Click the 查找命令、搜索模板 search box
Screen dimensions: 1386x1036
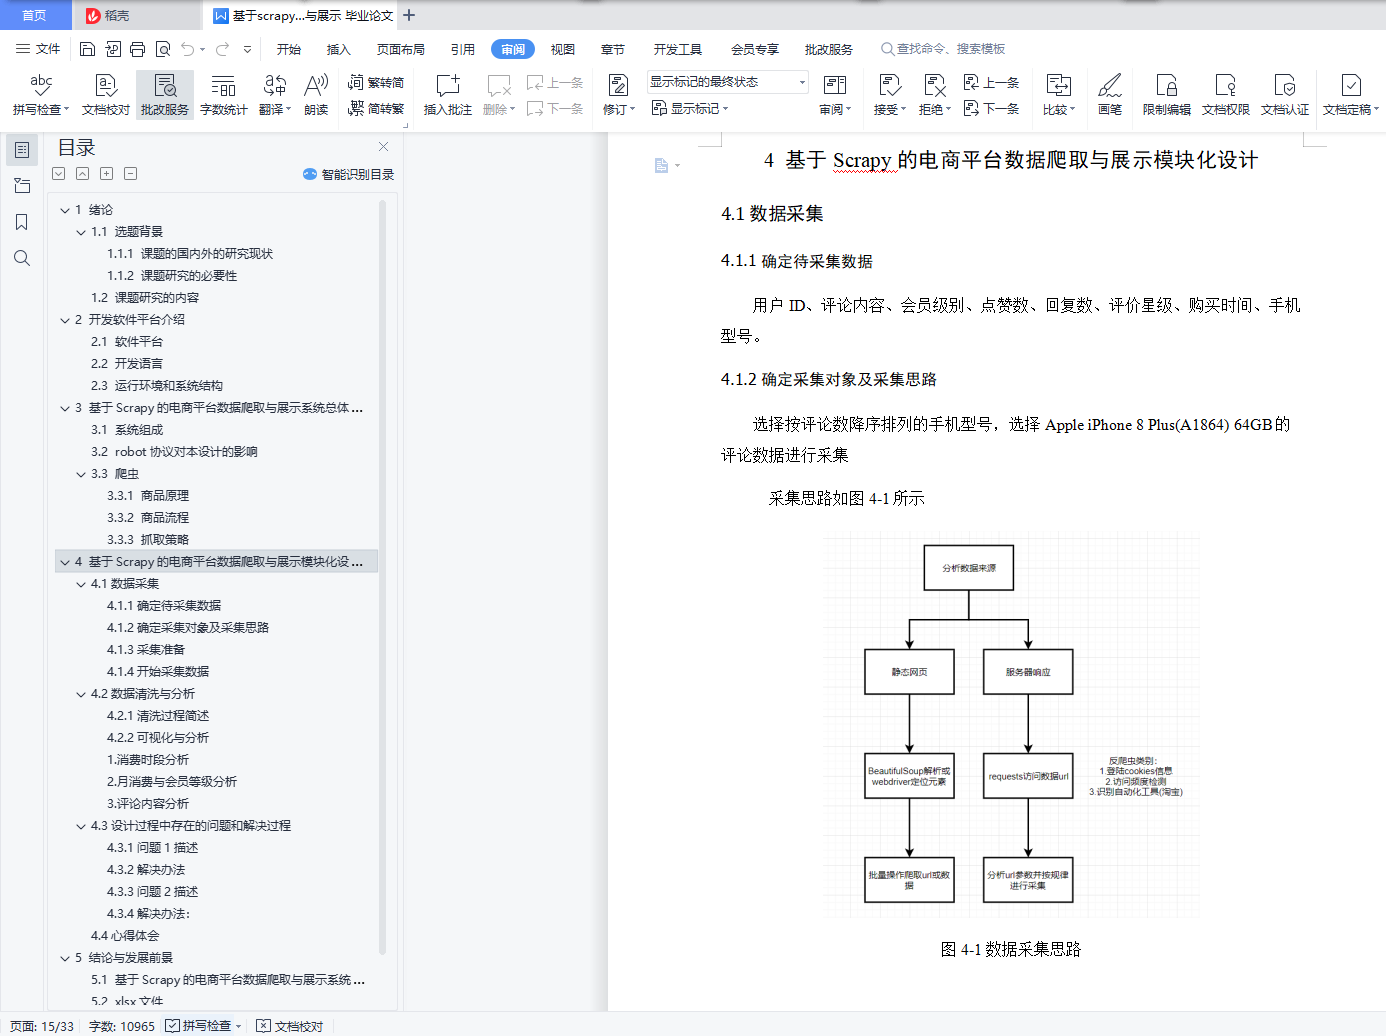(x=943, y=49)
